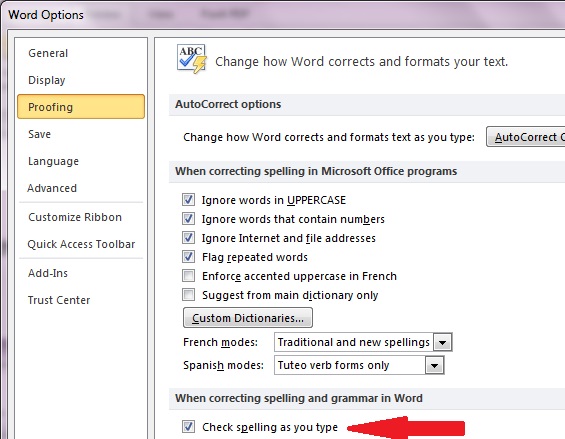Select the Proofing category
The height and width of the screenshot is (439, 565).
pos(81,107)
